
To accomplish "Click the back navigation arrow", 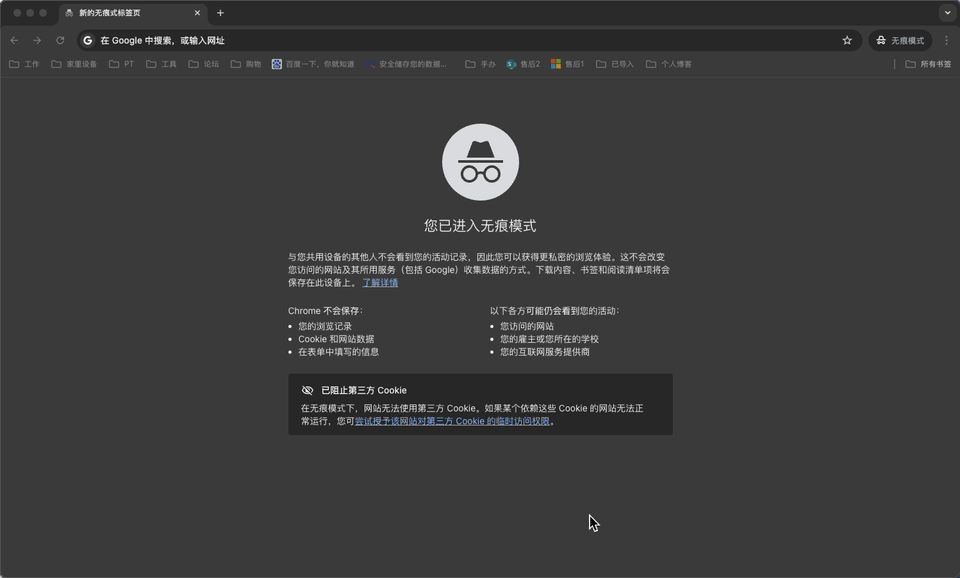I will pyautogui.click(x=14, y=40).
